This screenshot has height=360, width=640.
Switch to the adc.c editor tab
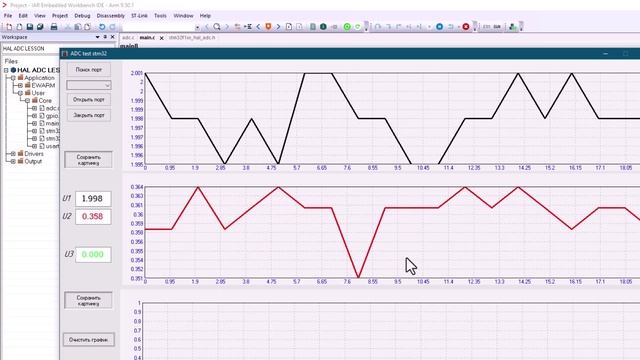pos(128,38)
